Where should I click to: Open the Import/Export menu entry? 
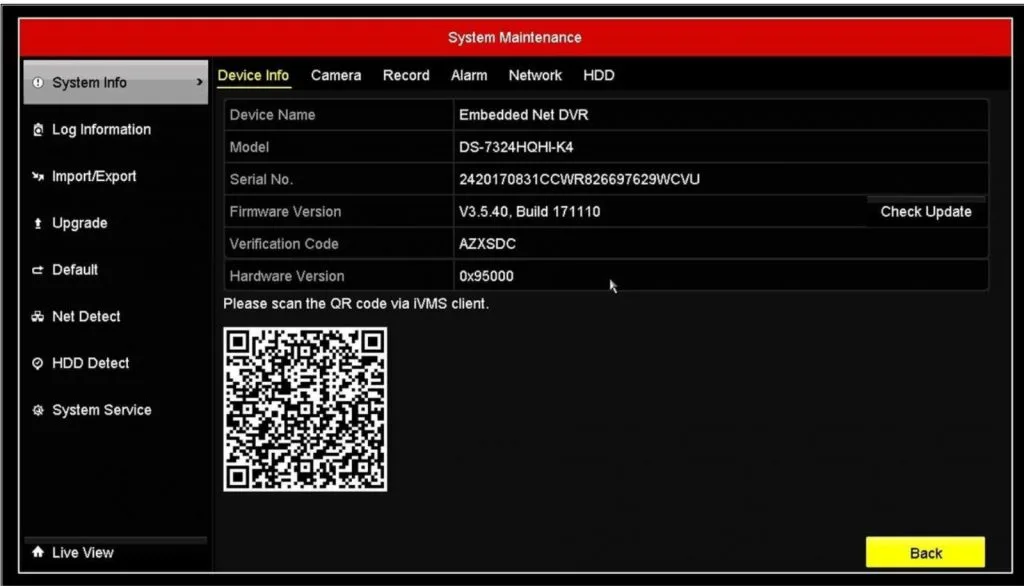point(94,176)
